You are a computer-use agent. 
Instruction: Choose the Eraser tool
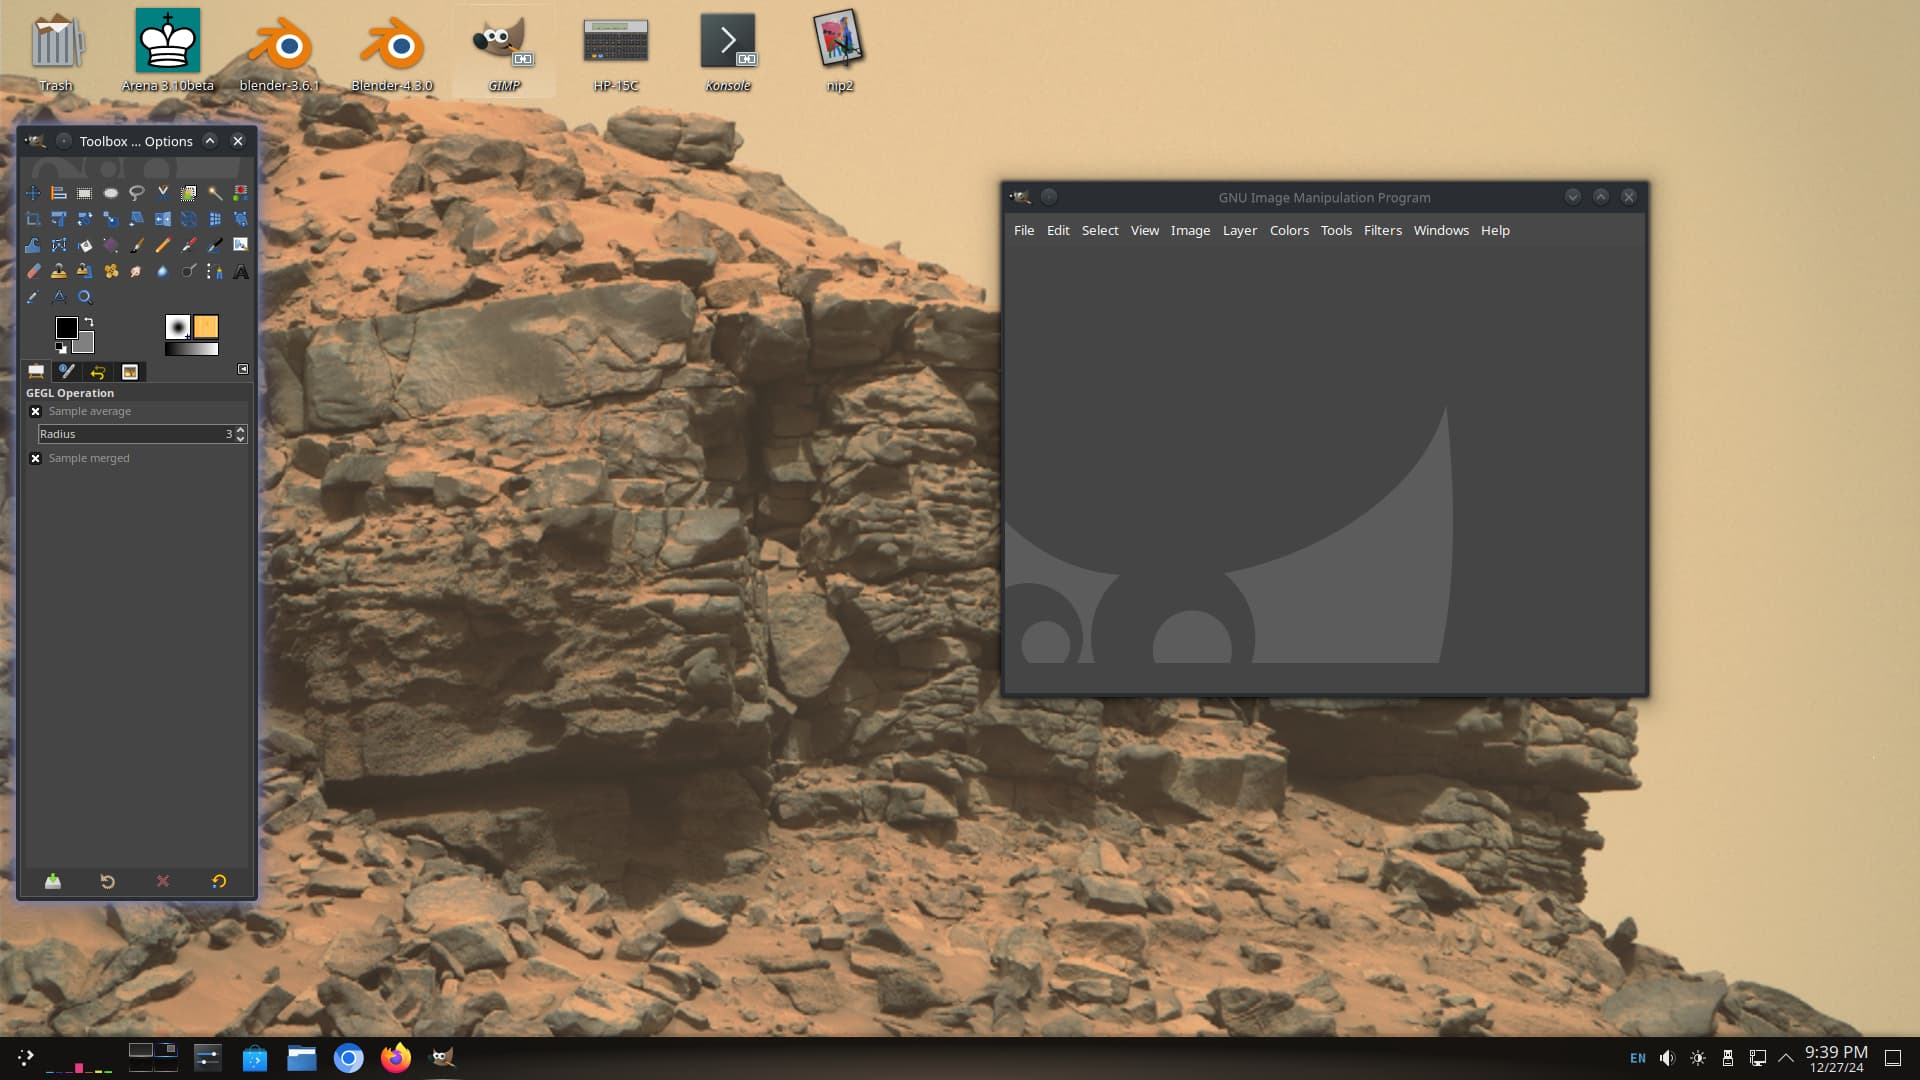pyautogui.click(x=33, y=271)
